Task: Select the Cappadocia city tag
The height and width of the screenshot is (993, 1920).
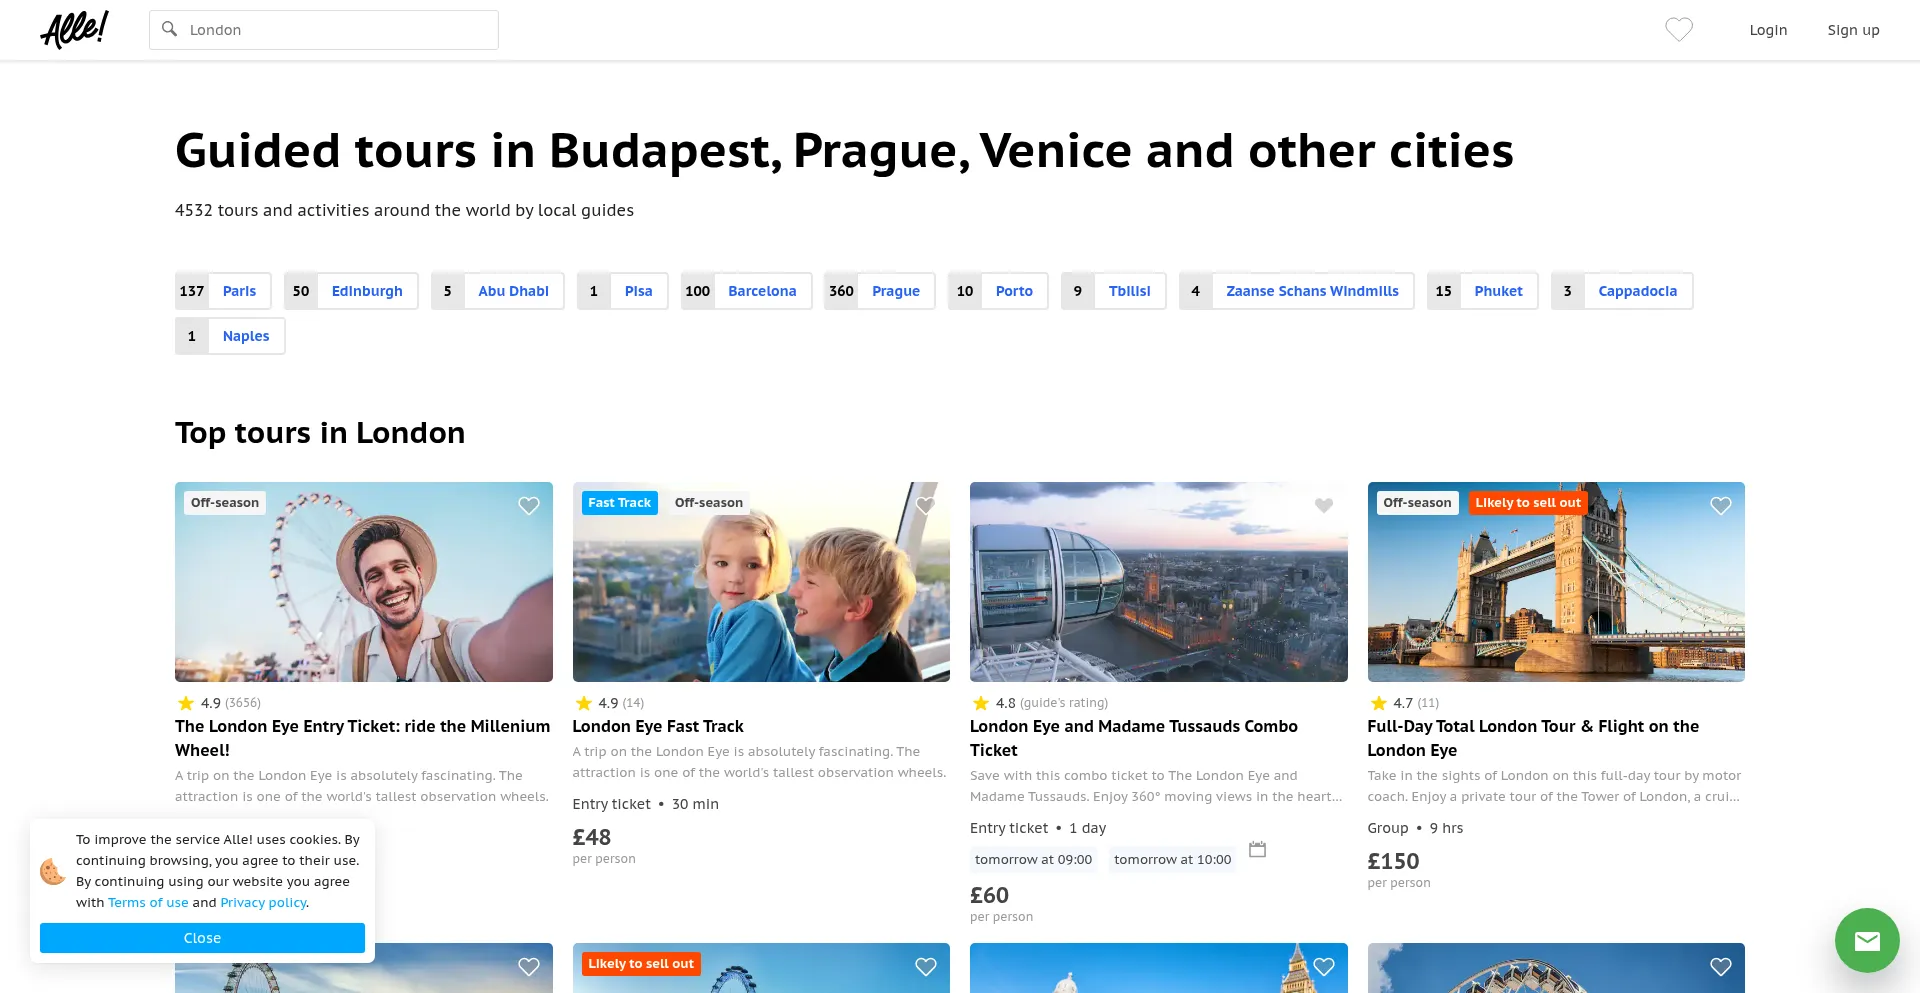Action: [1622, 291]
